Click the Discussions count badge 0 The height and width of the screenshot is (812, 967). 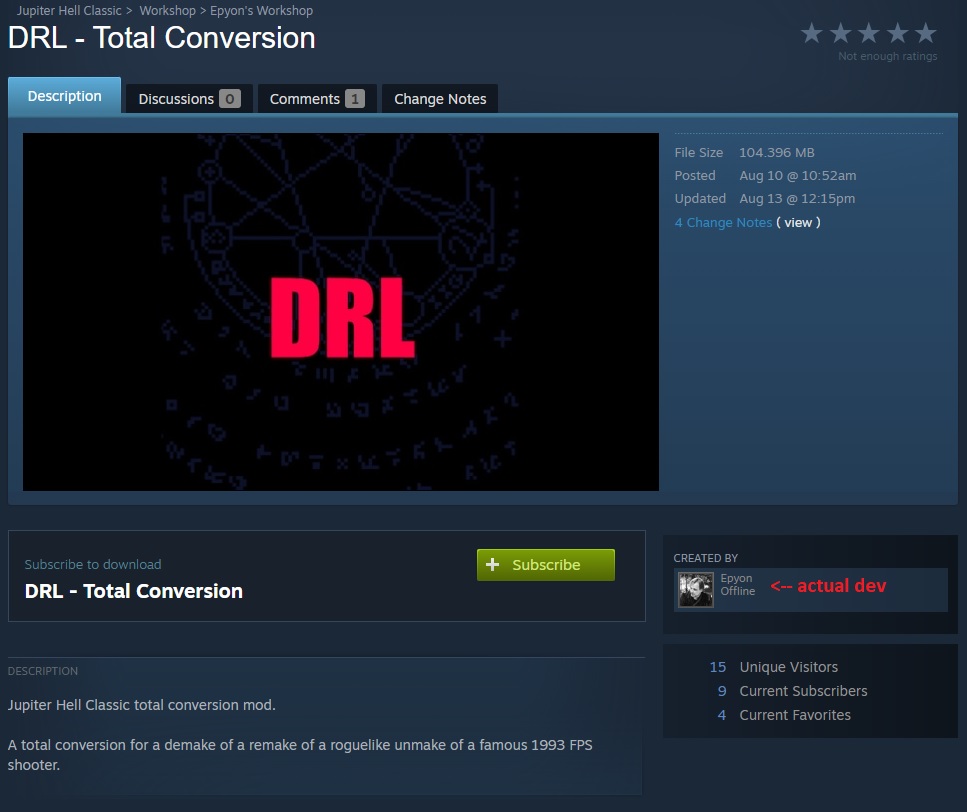tap(229, 99)
